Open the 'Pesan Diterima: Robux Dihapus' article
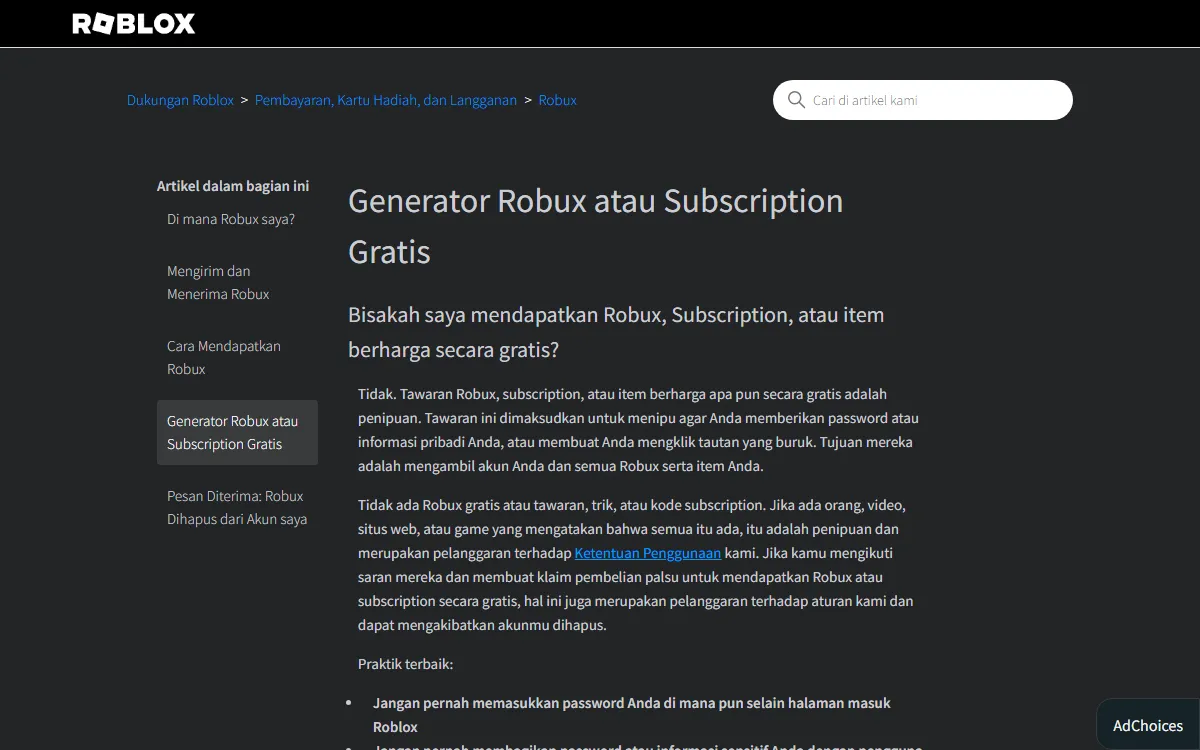This screenshot has height=750, width=1200. pos(237,507)
